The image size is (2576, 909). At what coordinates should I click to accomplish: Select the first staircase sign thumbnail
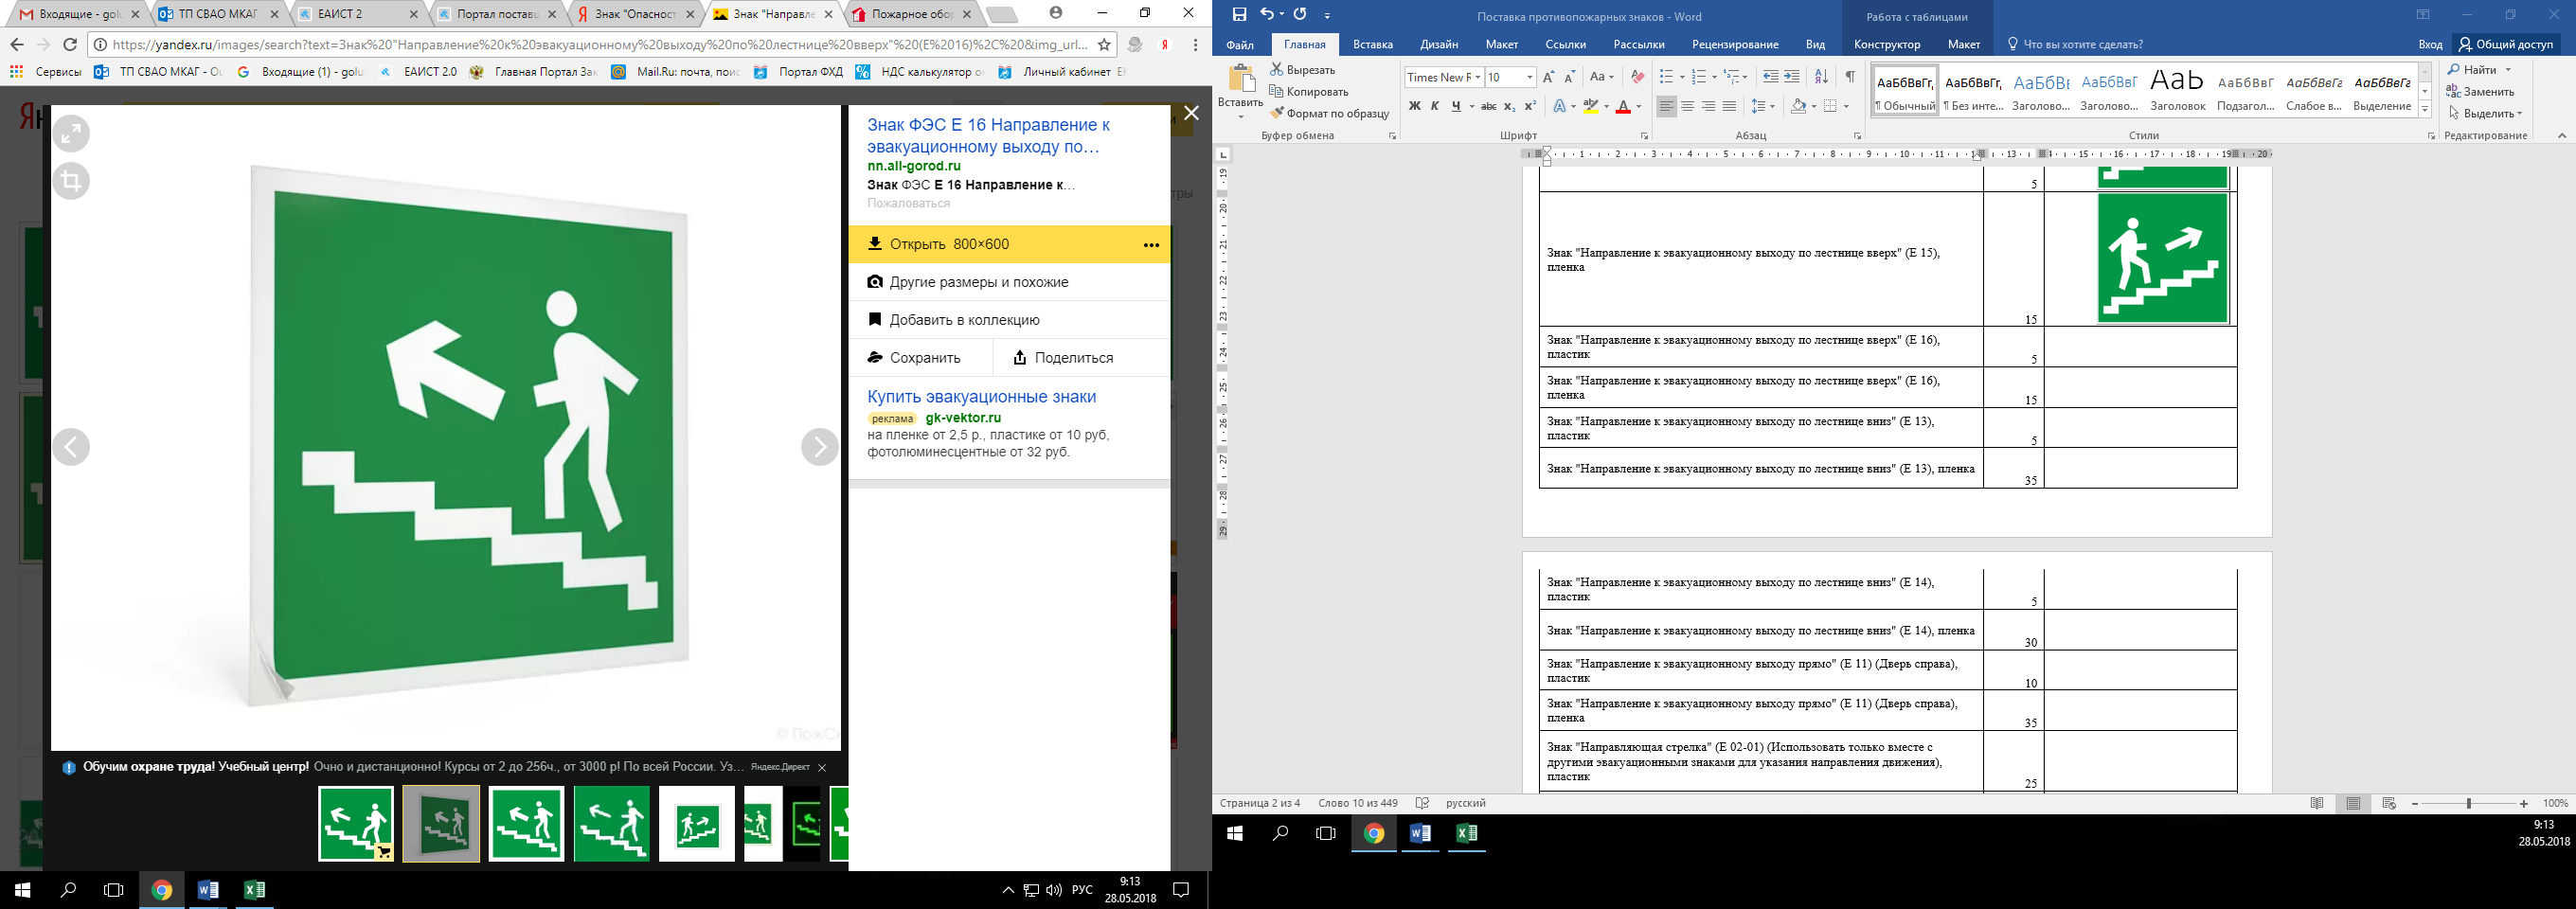tap(356, 824)
